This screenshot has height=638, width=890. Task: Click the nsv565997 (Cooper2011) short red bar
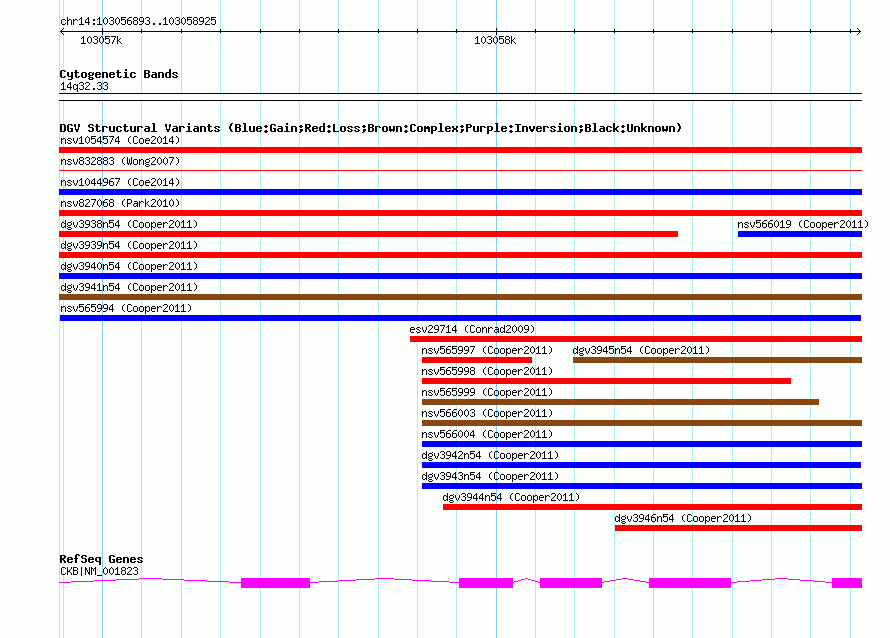point(477,360)
